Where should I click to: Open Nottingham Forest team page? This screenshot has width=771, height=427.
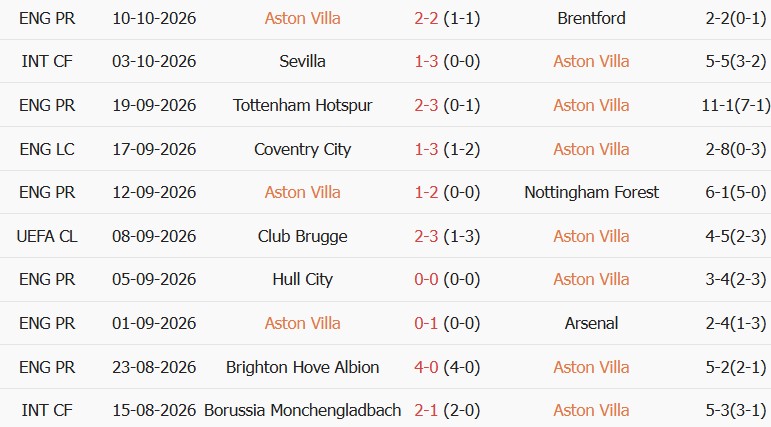point(591,192)
